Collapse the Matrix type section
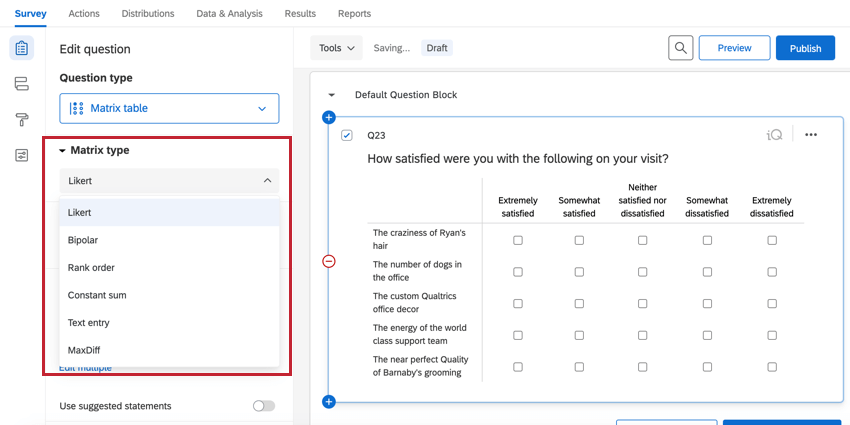 (62, 150)
